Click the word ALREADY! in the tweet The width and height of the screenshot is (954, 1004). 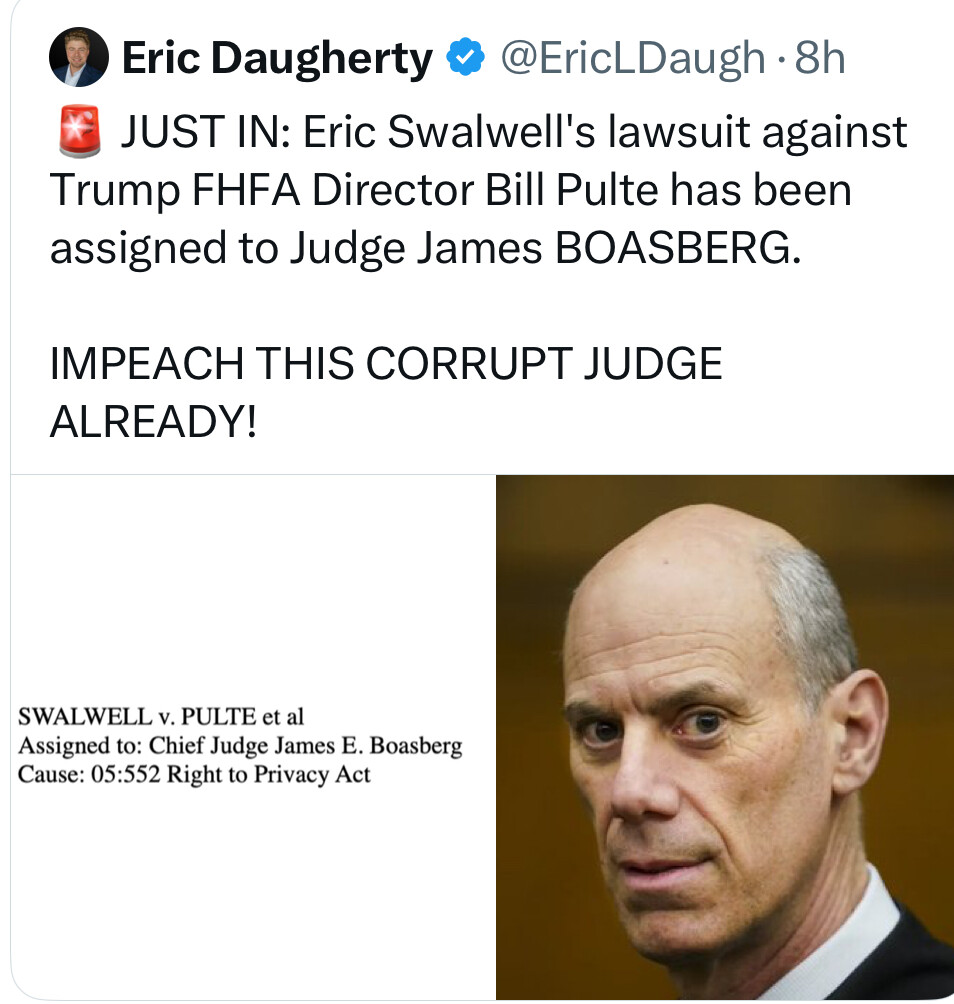coord(154,422)
